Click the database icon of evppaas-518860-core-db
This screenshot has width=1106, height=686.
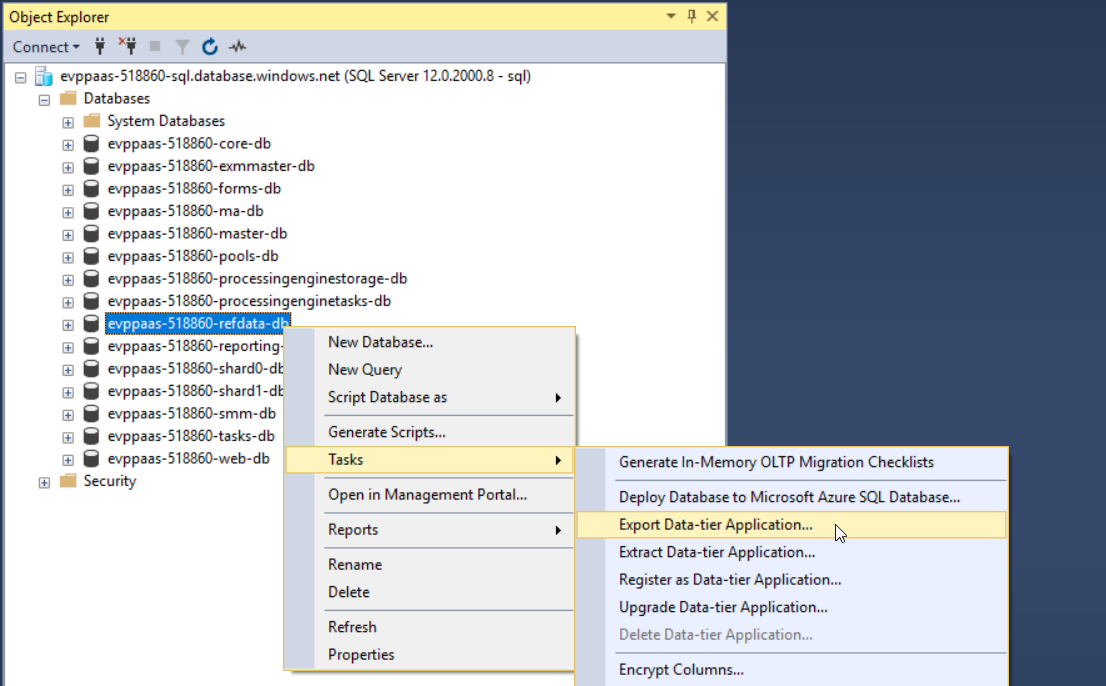pos(91,143)
